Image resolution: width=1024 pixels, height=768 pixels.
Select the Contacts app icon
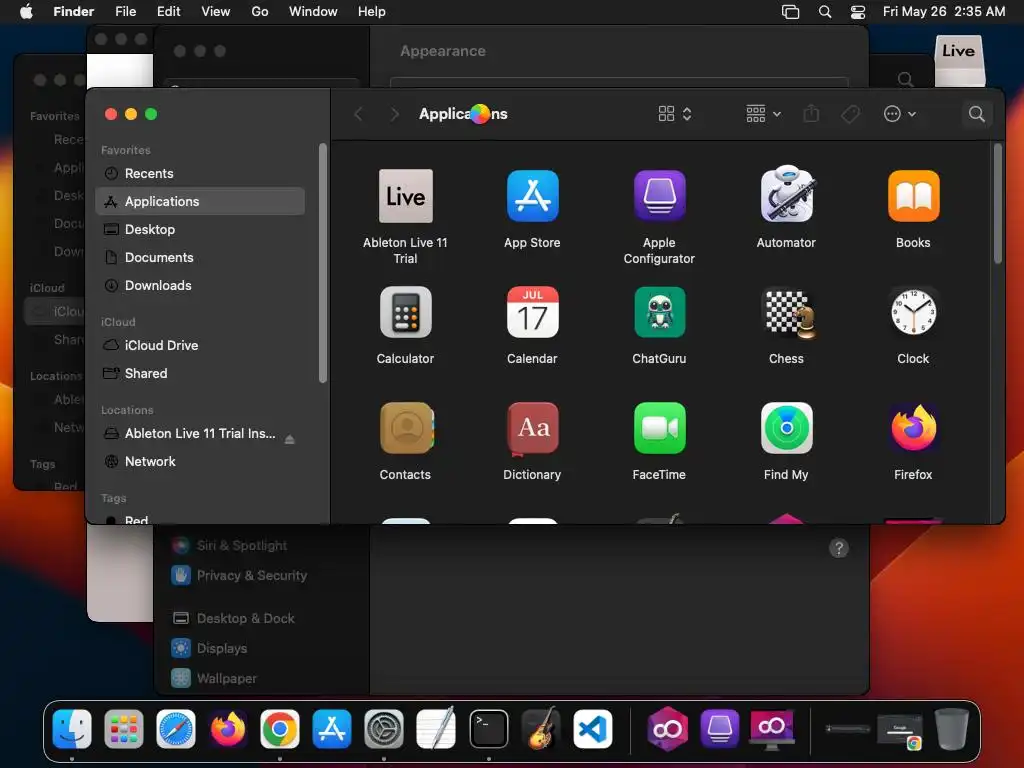406,428
